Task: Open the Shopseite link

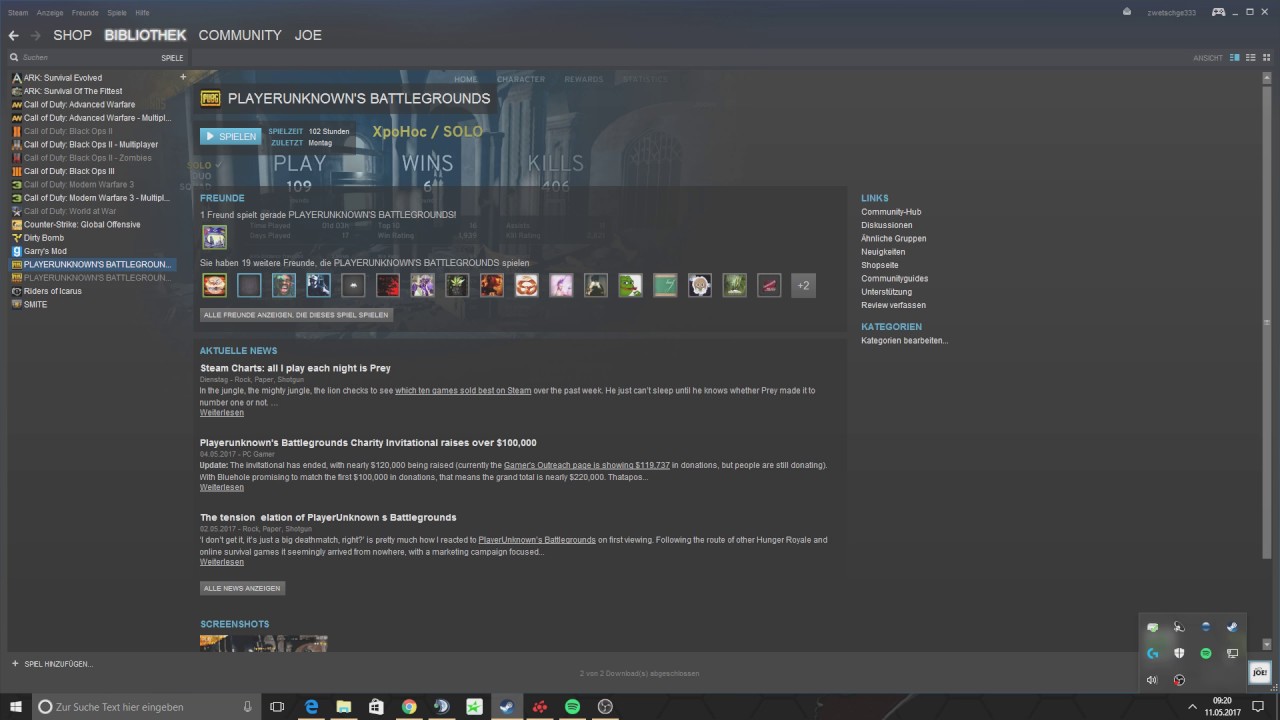Action: click(880, 265)
